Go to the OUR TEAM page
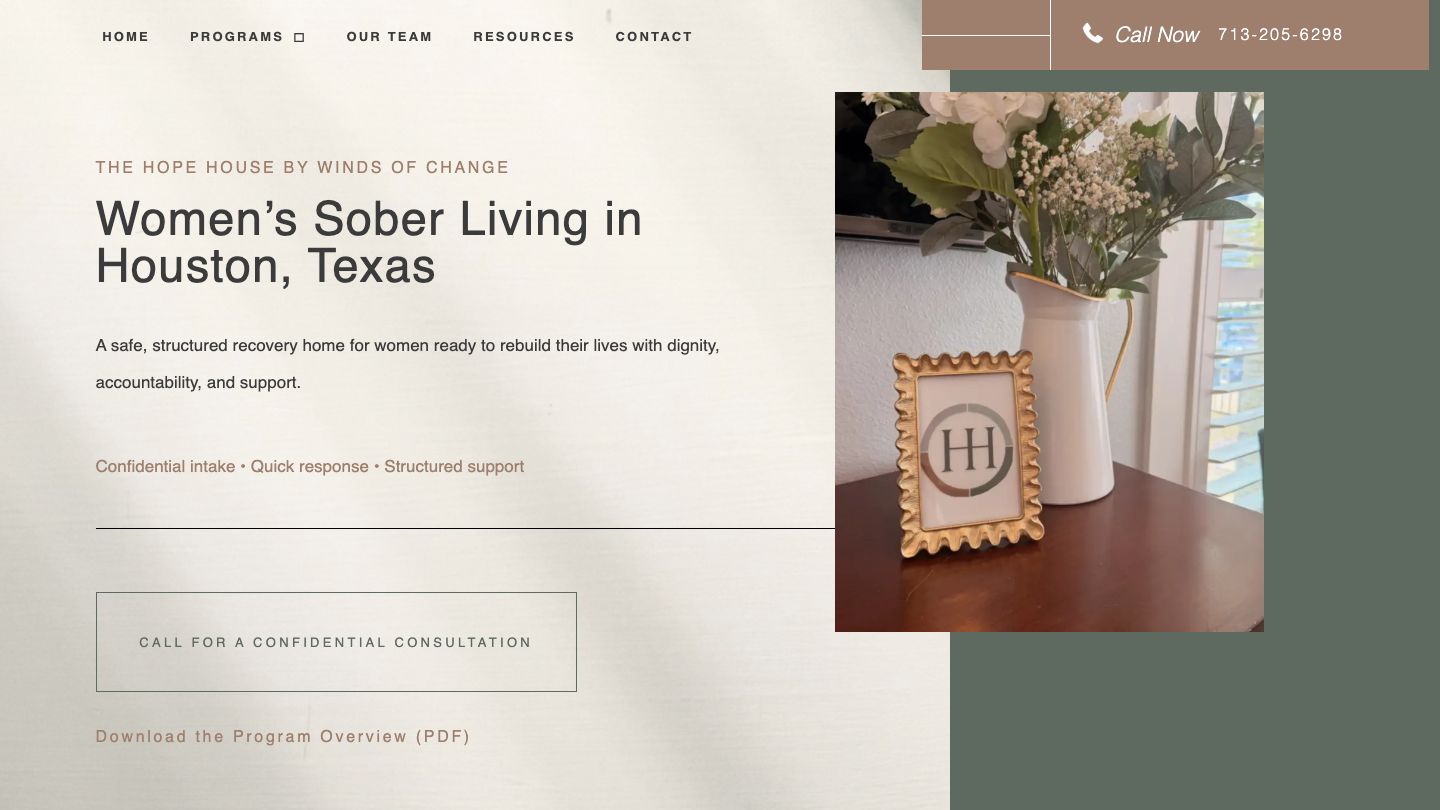Viewport: 1440px width, 810px height. [x=389, y=37]
